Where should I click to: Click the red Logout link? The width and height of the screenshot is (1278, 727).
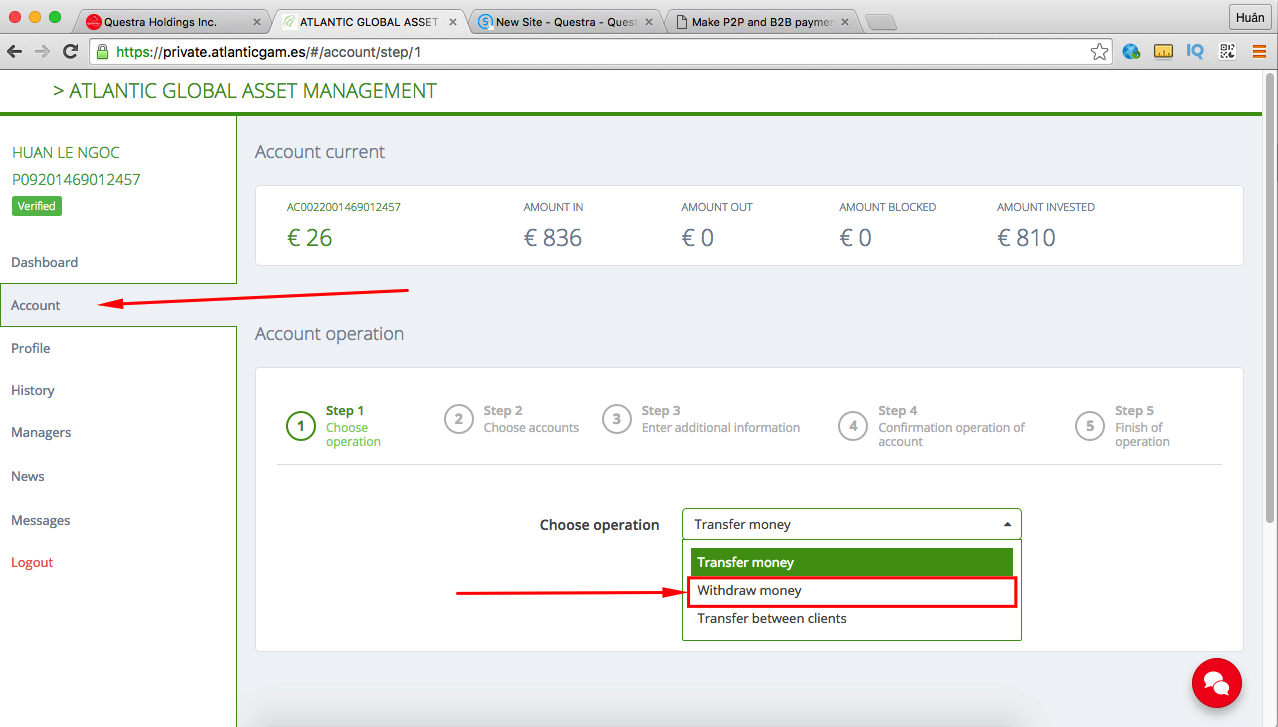(32, 562)
